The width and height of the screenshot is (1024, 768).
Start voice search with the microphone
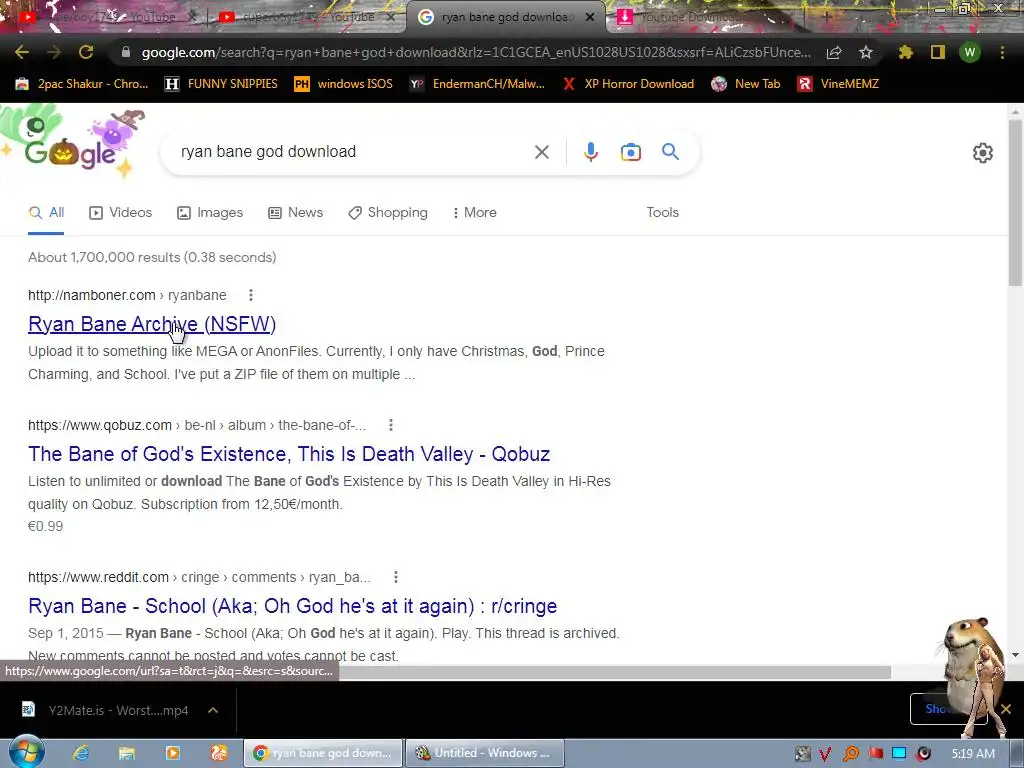point(590,152)
